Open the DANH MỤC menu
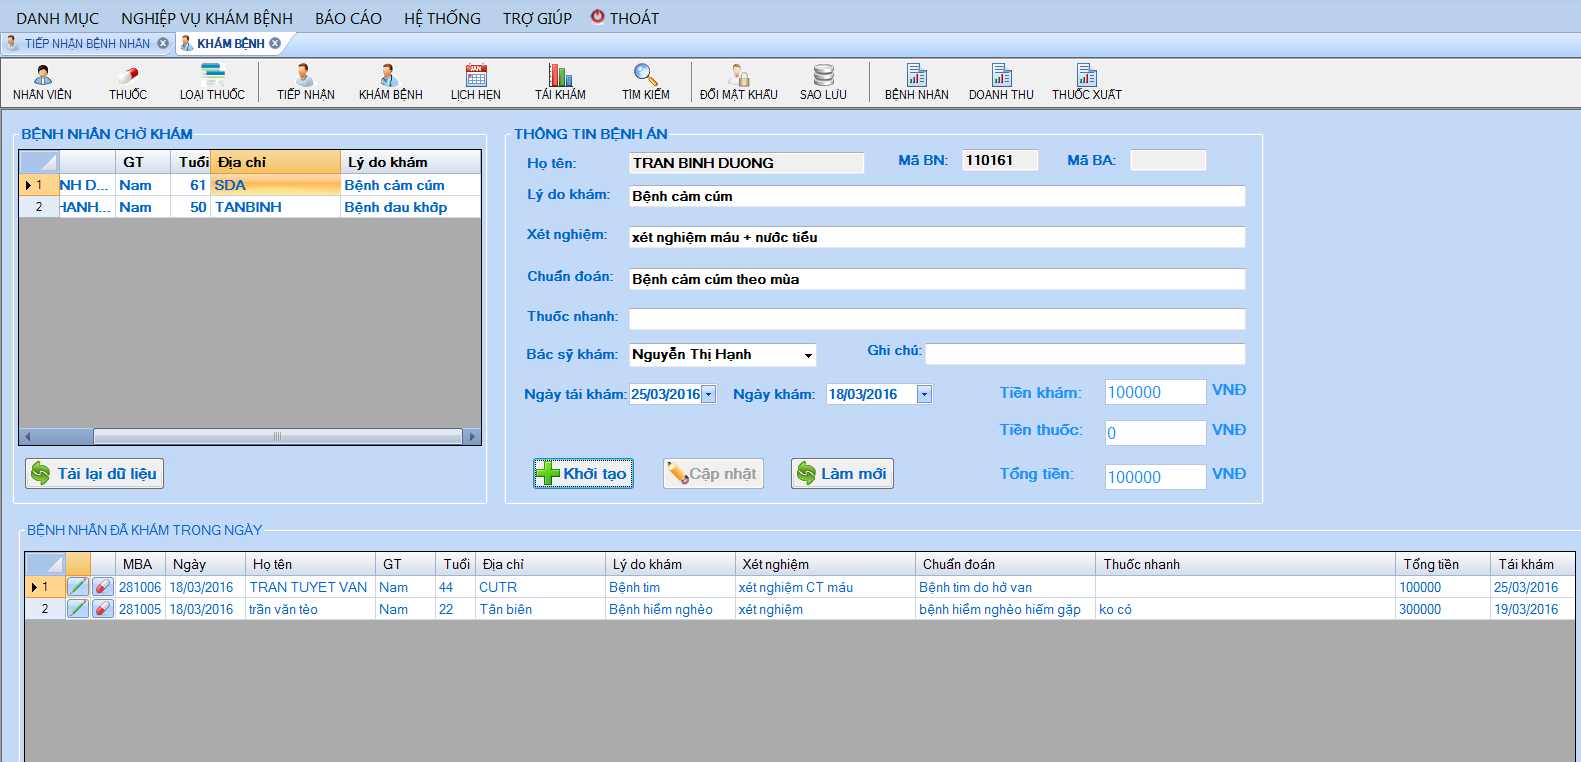 (x=58, y=18)
